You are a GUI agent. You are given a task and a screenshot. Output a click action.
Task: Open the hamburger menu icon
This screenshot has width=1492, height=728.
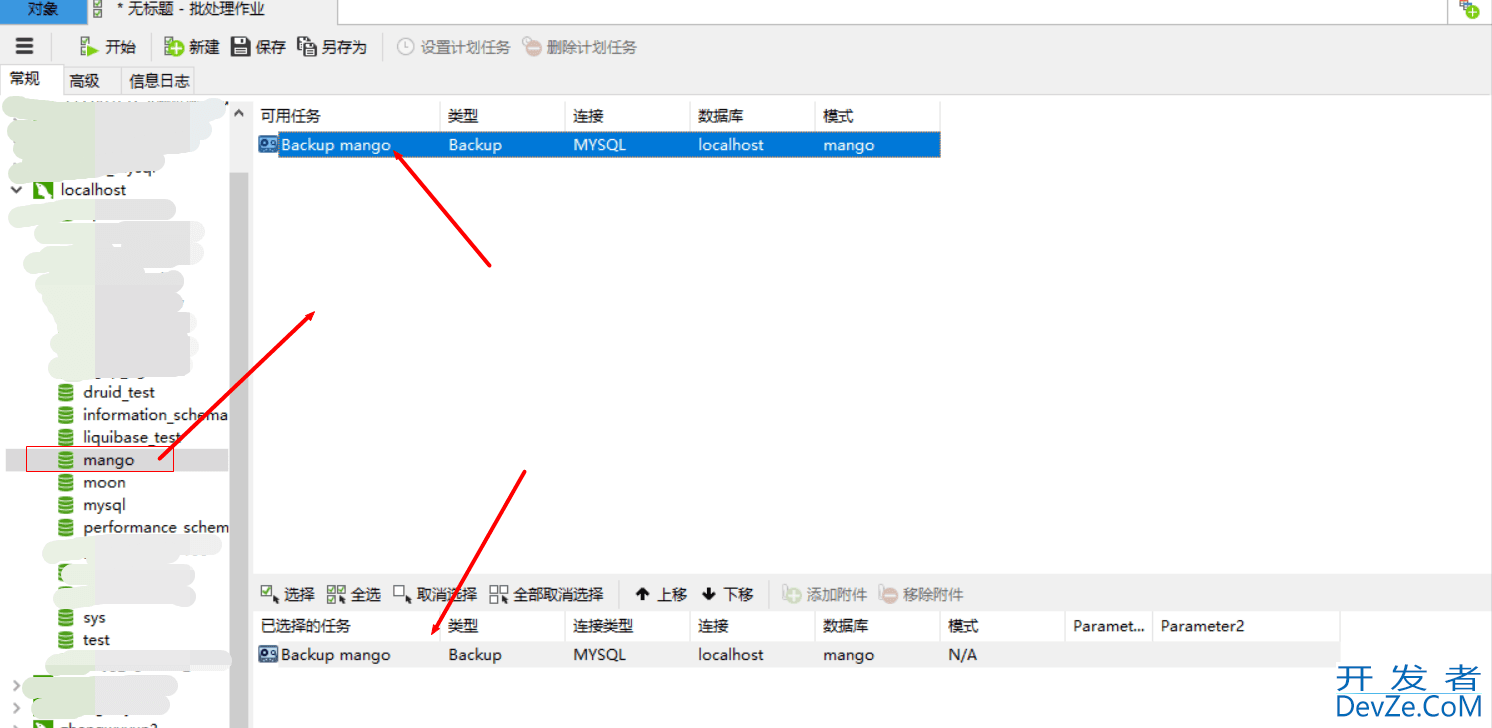(24, 46)
